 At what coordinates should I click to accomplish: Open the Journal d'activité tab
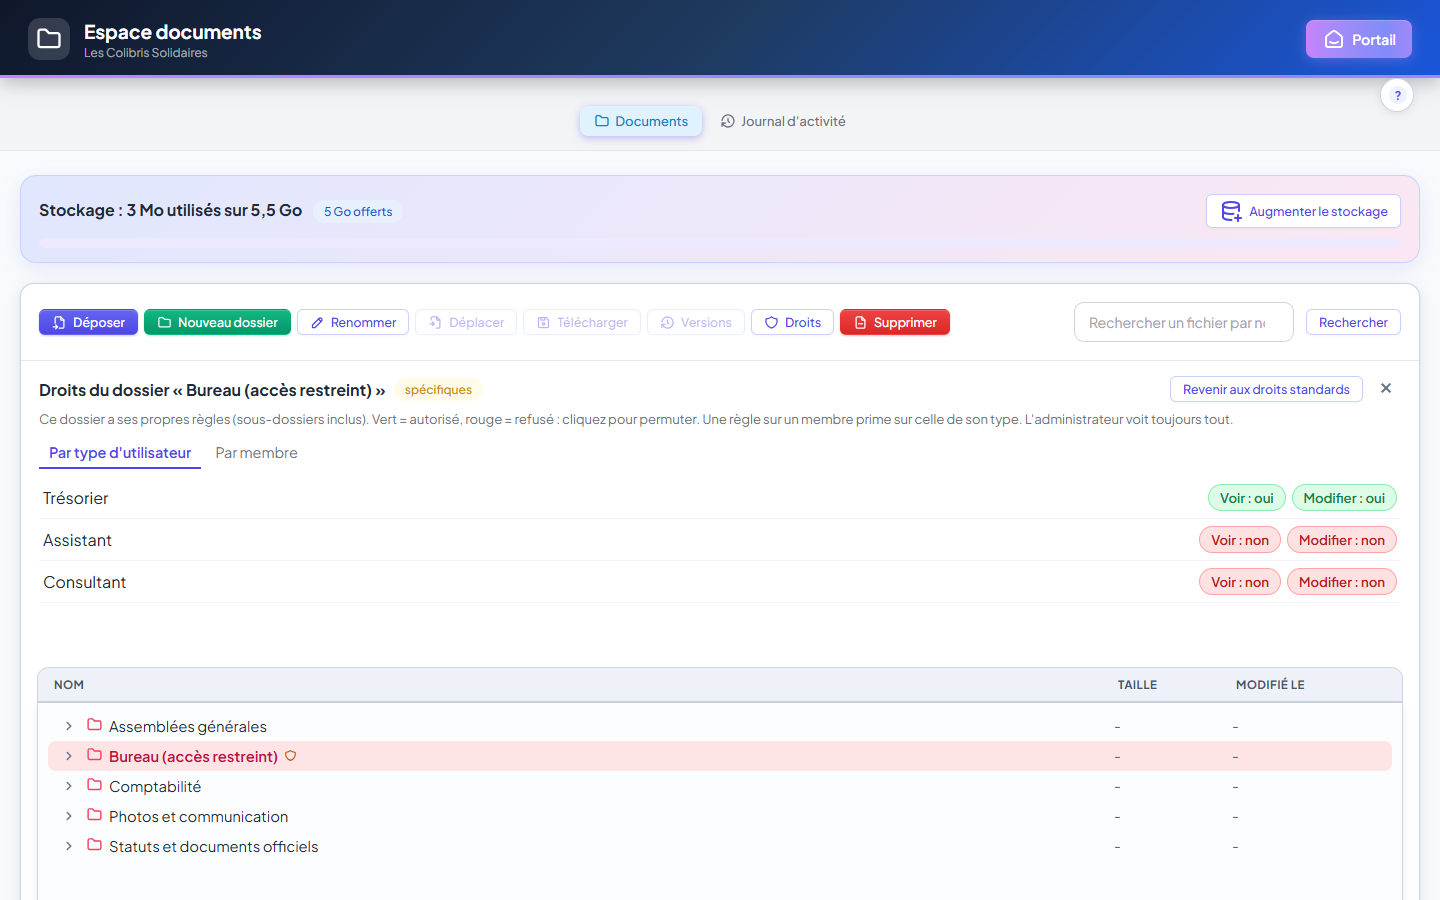click(x=783, y=121)
